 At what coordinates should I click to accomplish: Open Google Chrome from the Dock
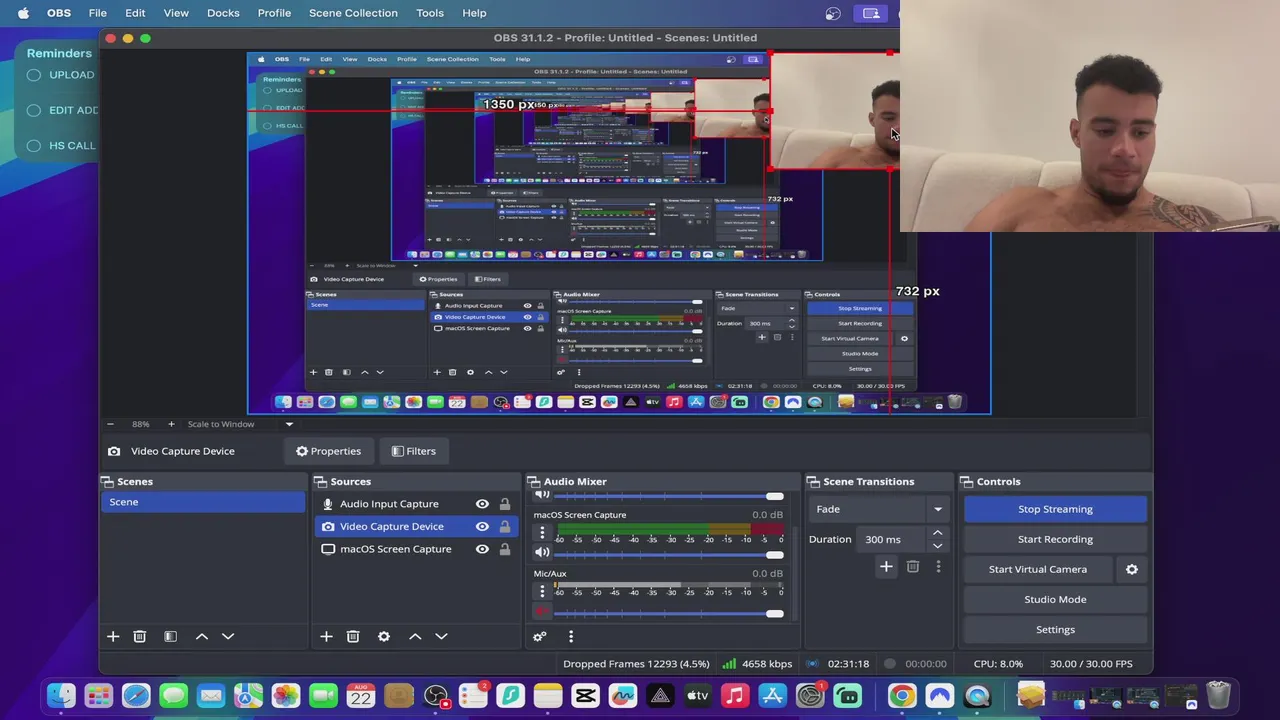[902, 695]
